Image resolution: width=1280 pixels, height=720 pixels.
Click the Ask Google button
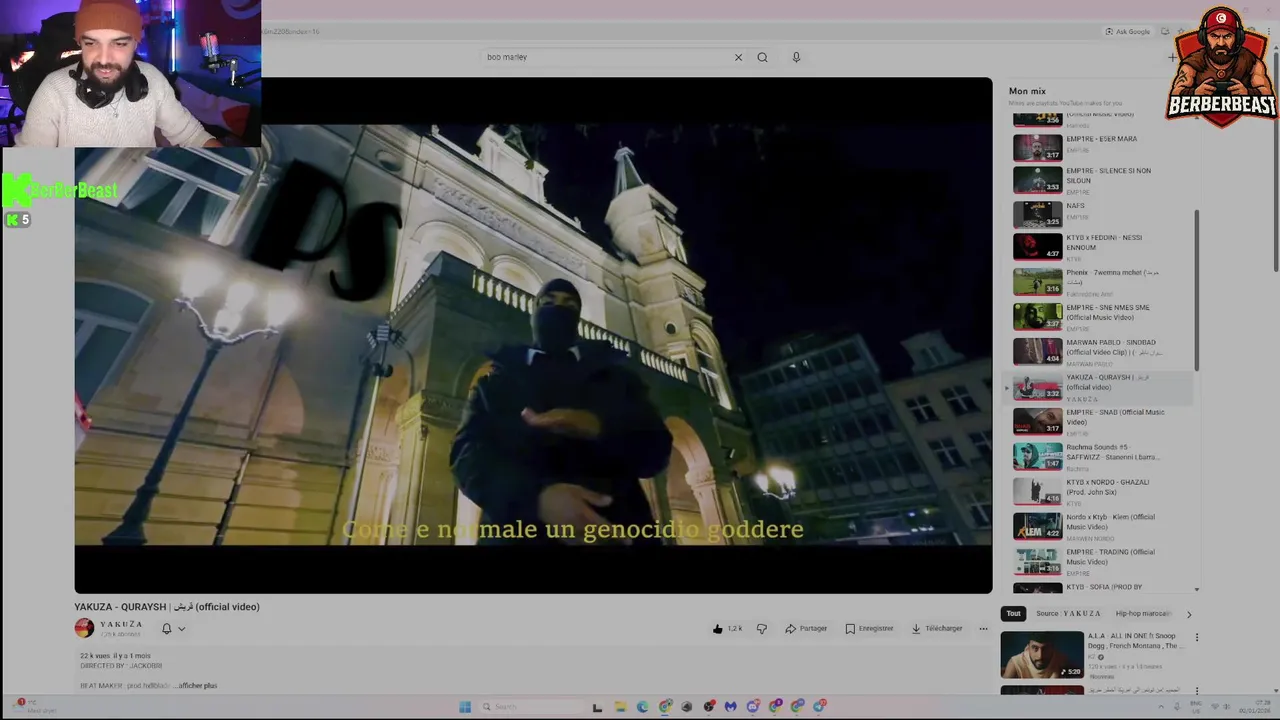1128,31
